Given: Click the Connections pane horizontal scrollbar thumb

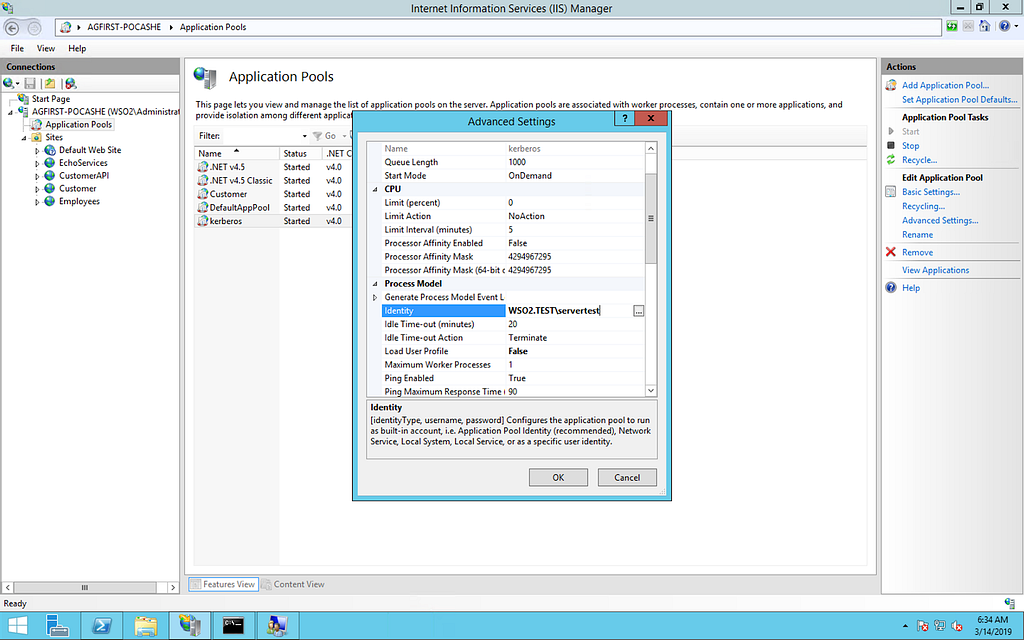Looking at the screenshot, I should pyautogui.click(x=85, y=588).
